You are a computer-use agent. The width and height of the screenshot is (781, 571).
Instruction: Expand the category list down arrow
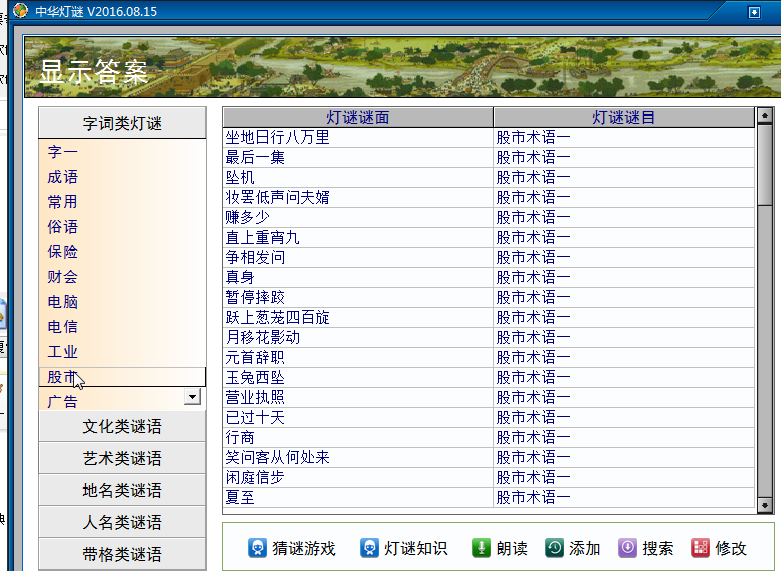tap(192, 397)
